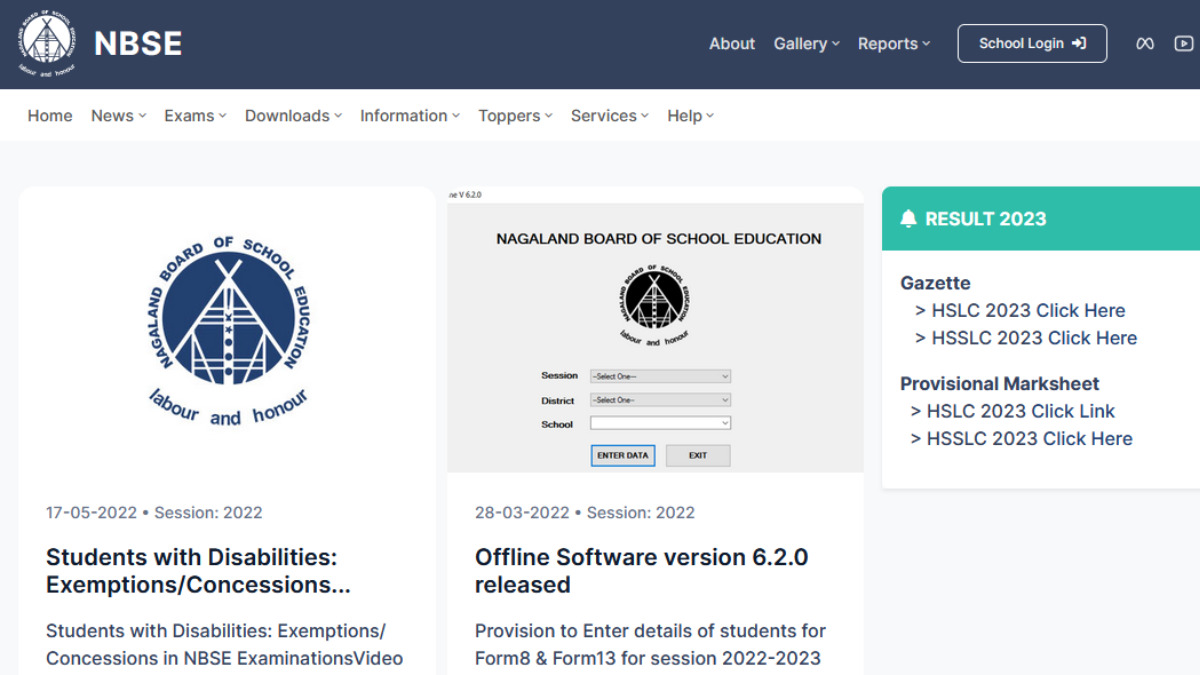The image size is (1200, 675).
Task: Expand the Toppers menu
Action: (x=515, y=116)
